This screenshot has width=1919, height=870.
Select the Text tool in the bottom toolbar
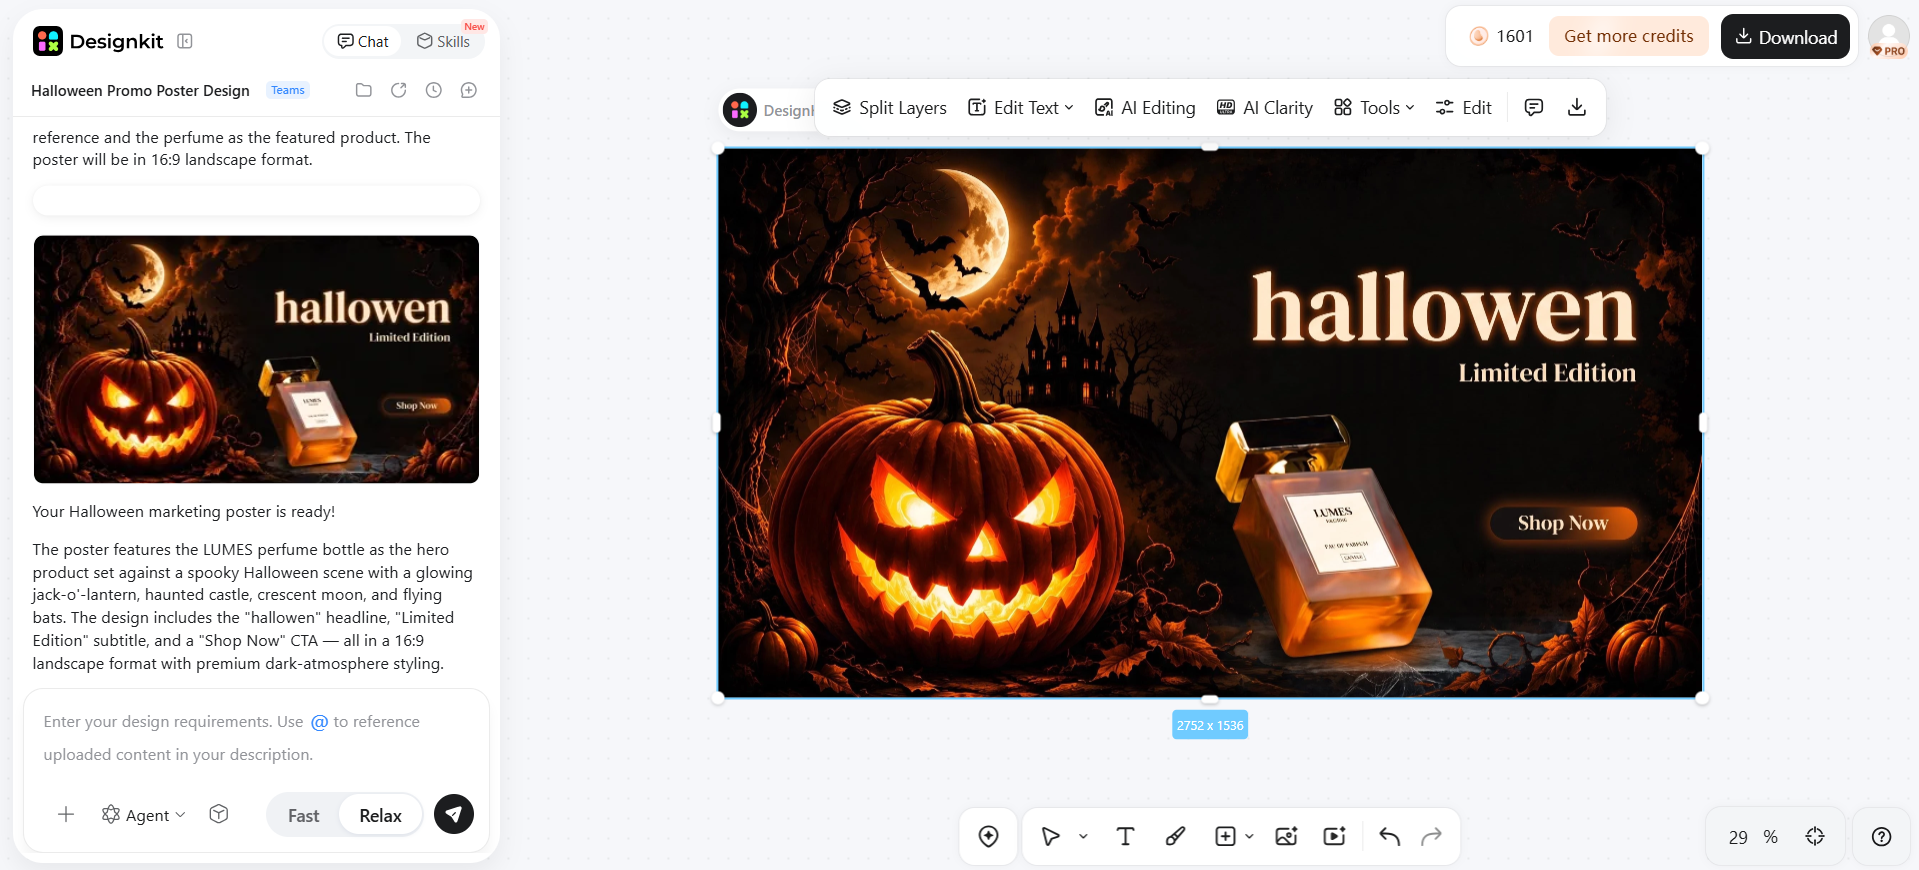pyautogui.click(x=1125, y=836)
